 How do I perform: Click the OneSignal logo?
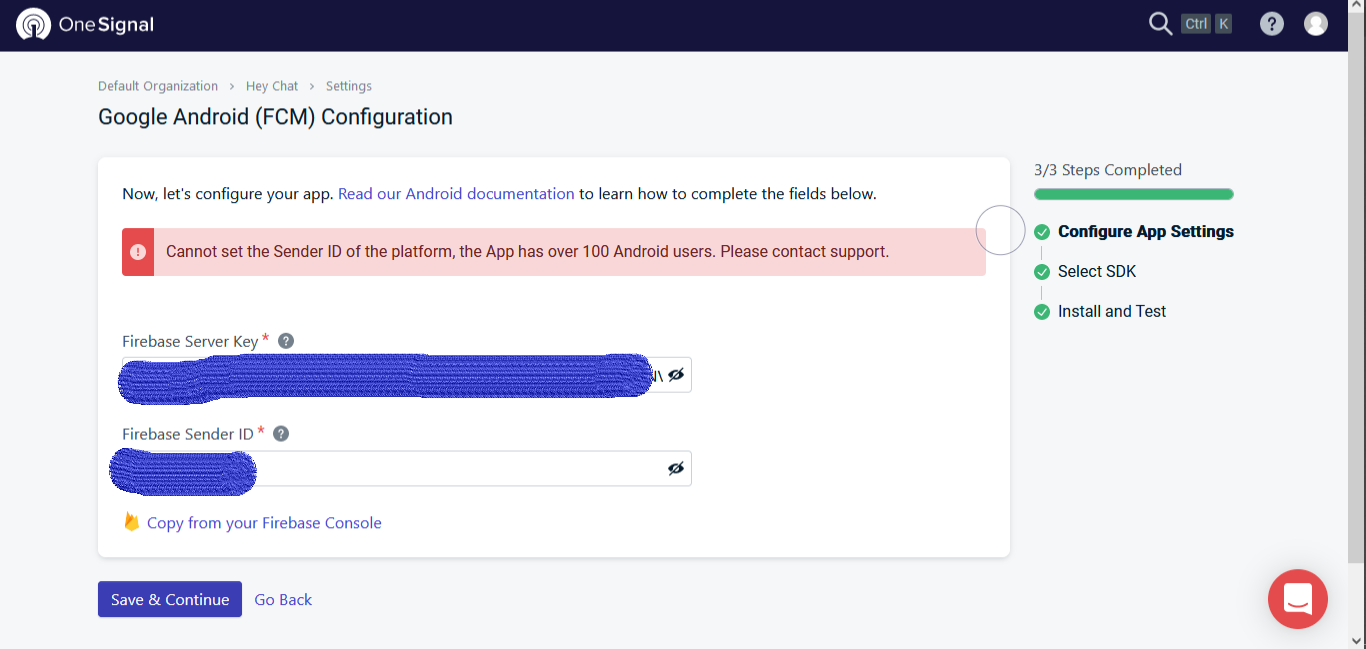(x=86, y=24)
